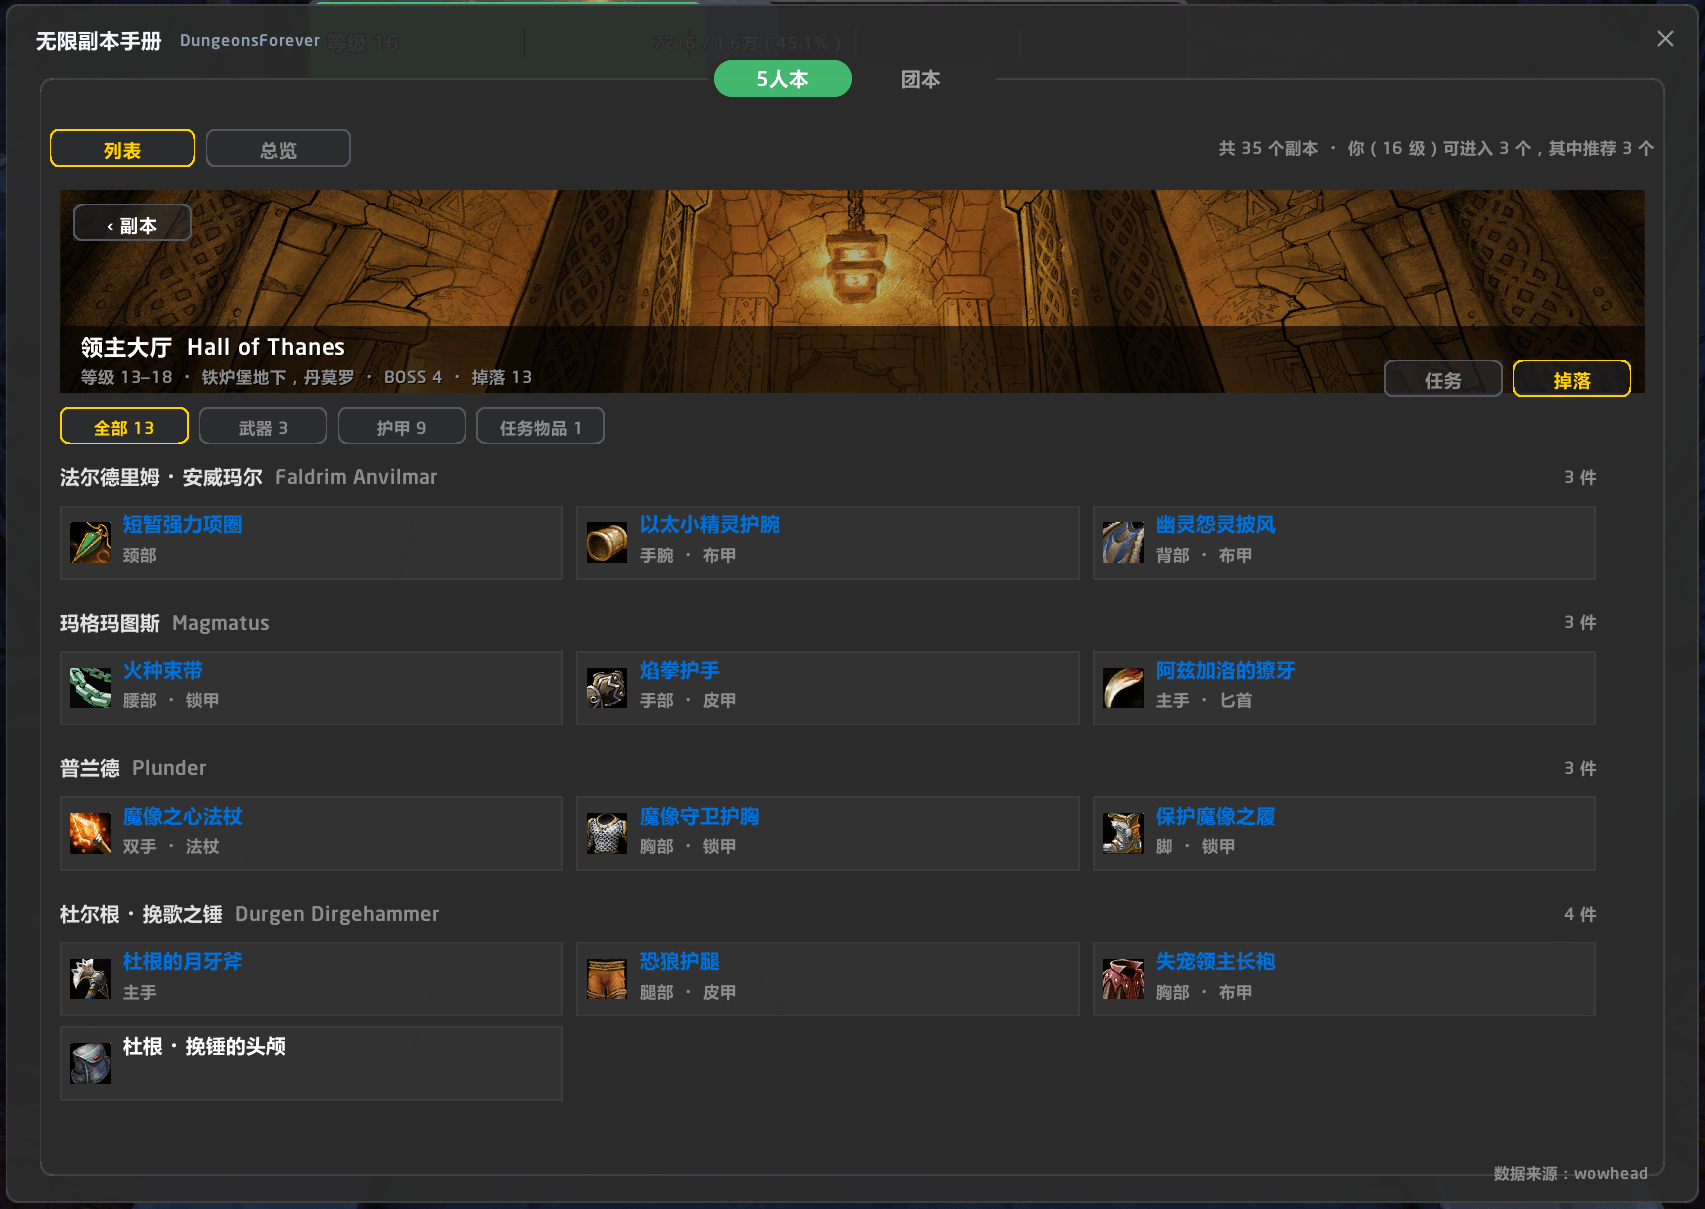Open the 焰拳护手 item link
The image size is (1705, 1209).
pos(680,671)
